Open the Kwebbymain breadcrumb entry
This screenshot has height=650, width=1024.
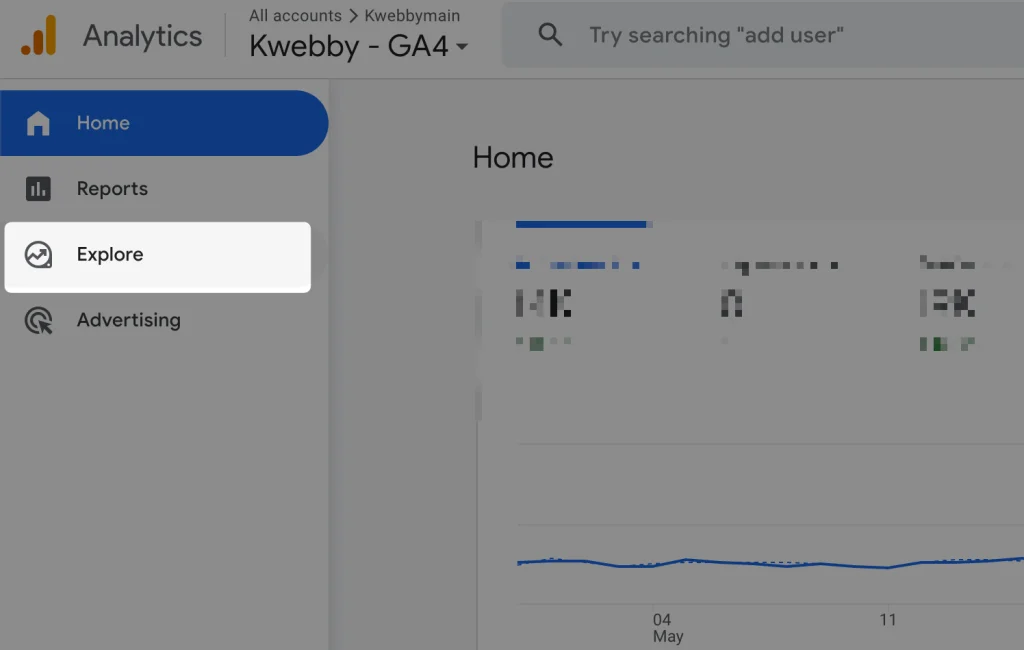pos(413,15)
